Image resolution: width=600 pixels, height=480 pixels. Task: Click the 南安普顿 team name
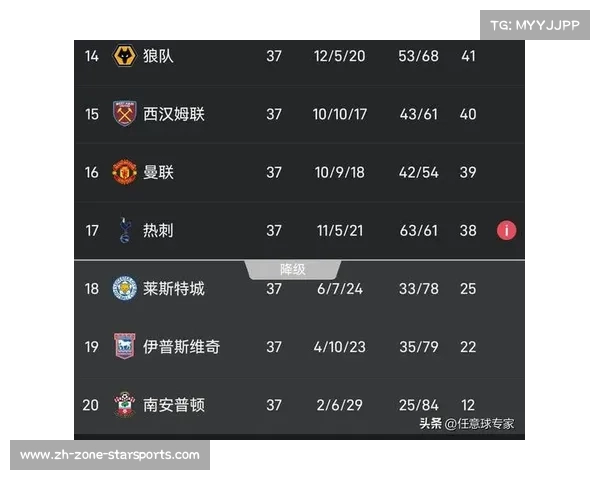[174, 405]
